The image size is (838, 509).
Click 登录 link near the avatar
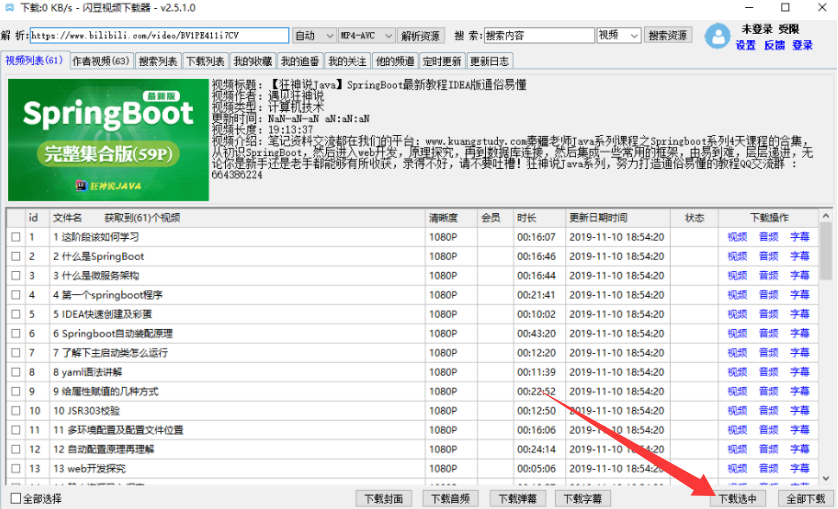click(802, 45)
